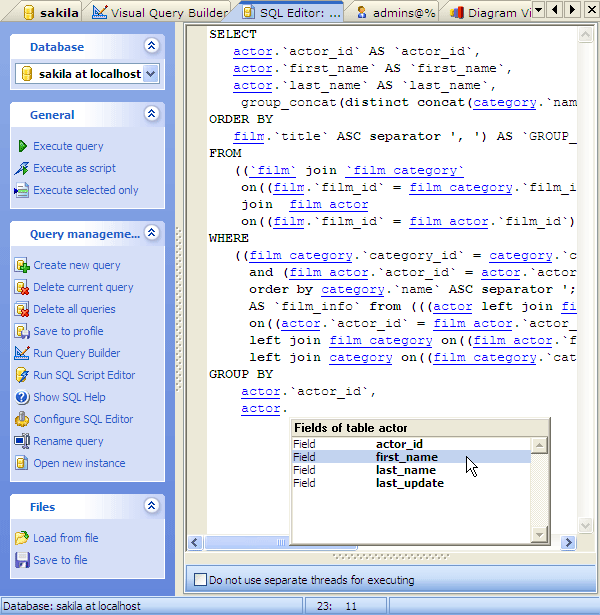The width and height of the screenshot is (600, 615).
Task: Click the SELECT keyword in the editor
Action: point(233,34)
